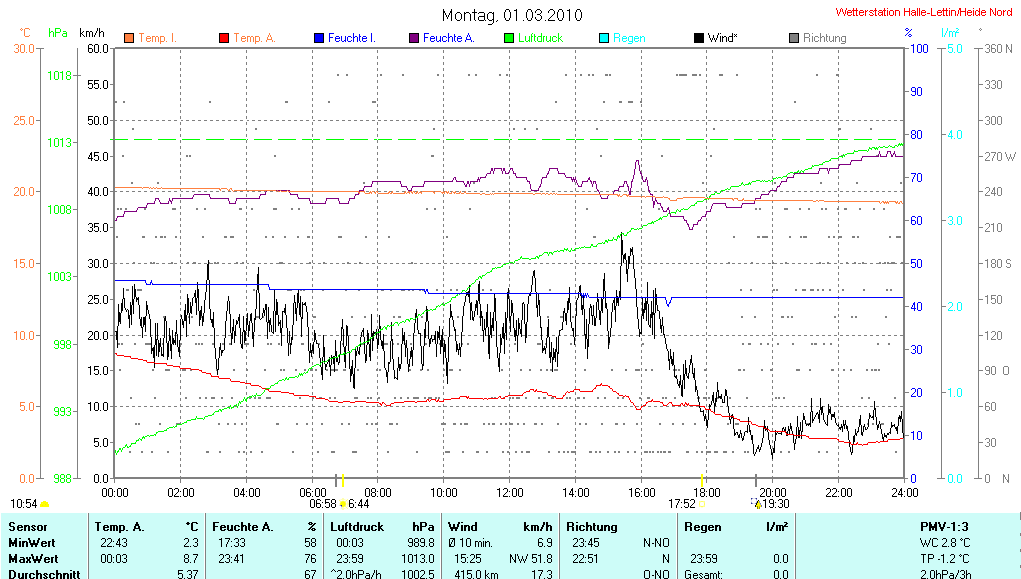Click the cyan Regen legend square

pos(603,38)
